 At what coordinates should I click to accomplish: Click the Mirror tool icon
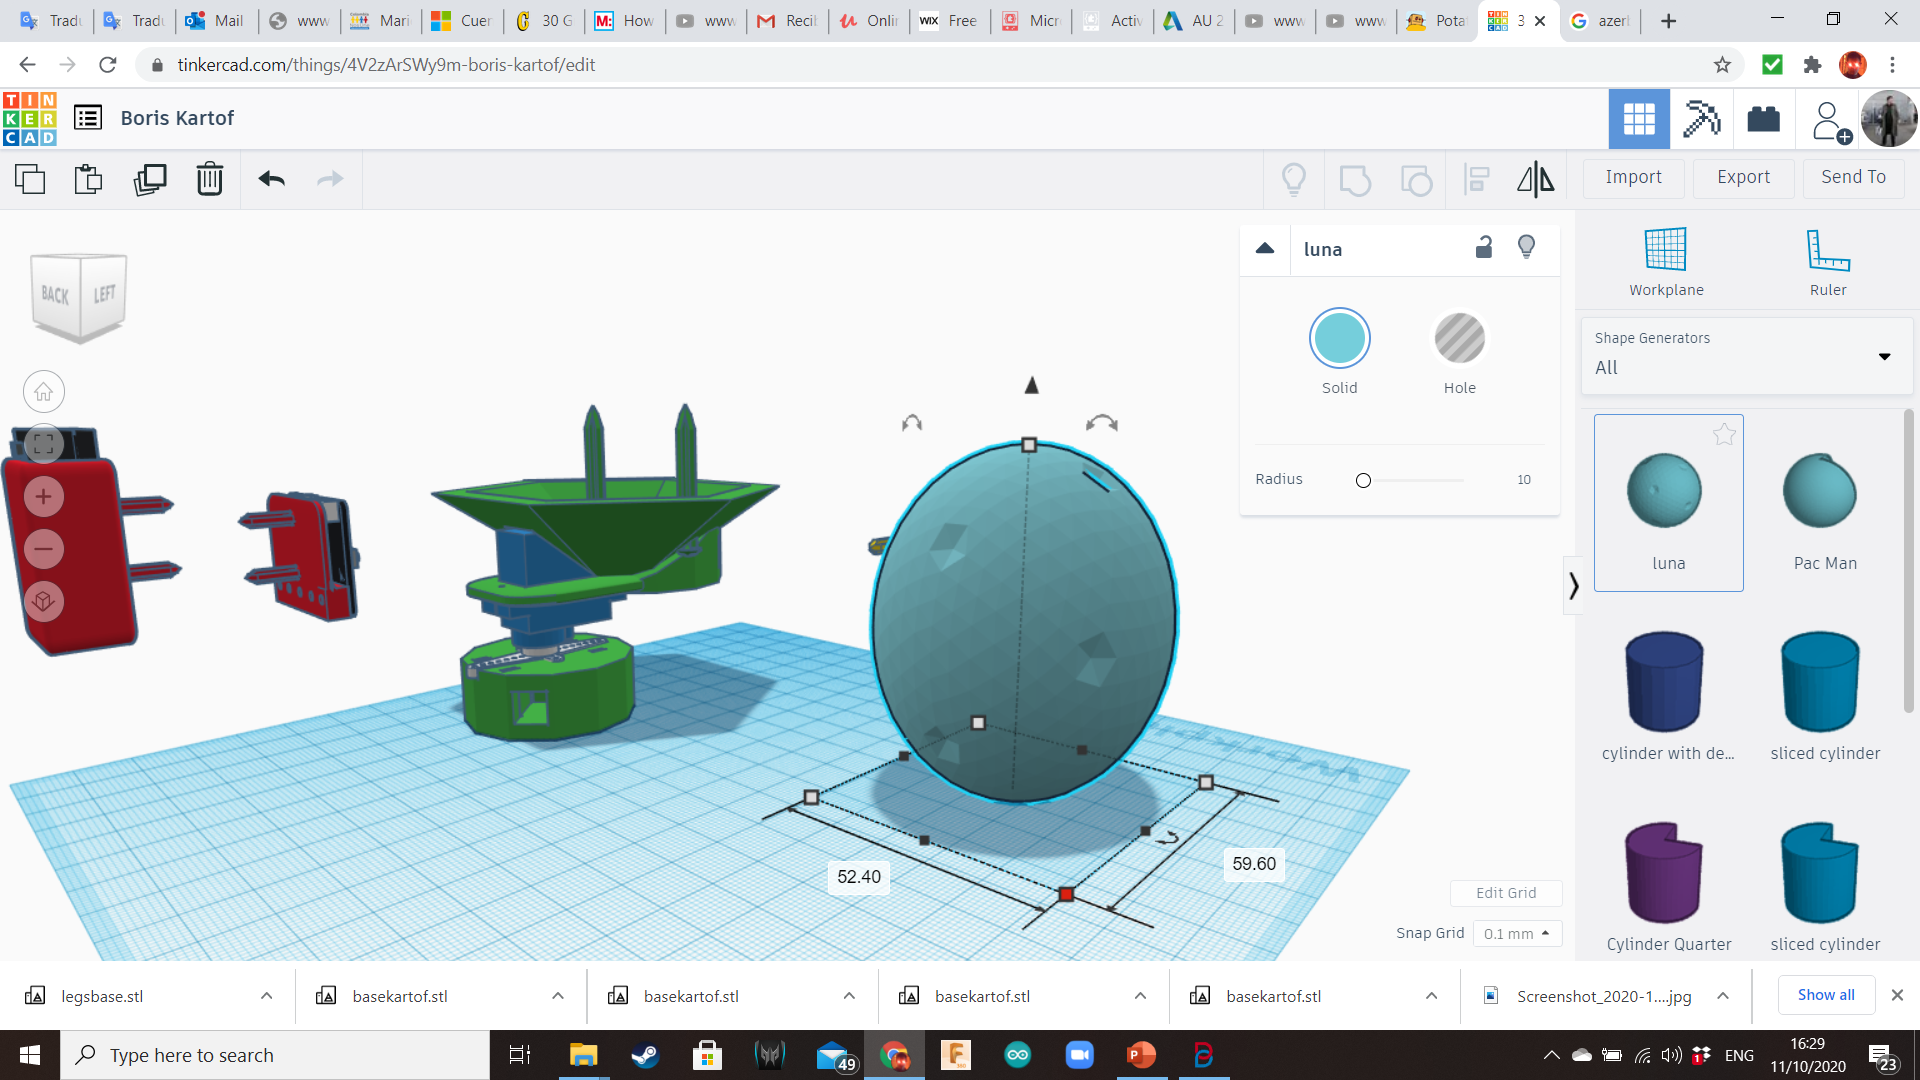pyautogui.click(x=1535, y=179)
